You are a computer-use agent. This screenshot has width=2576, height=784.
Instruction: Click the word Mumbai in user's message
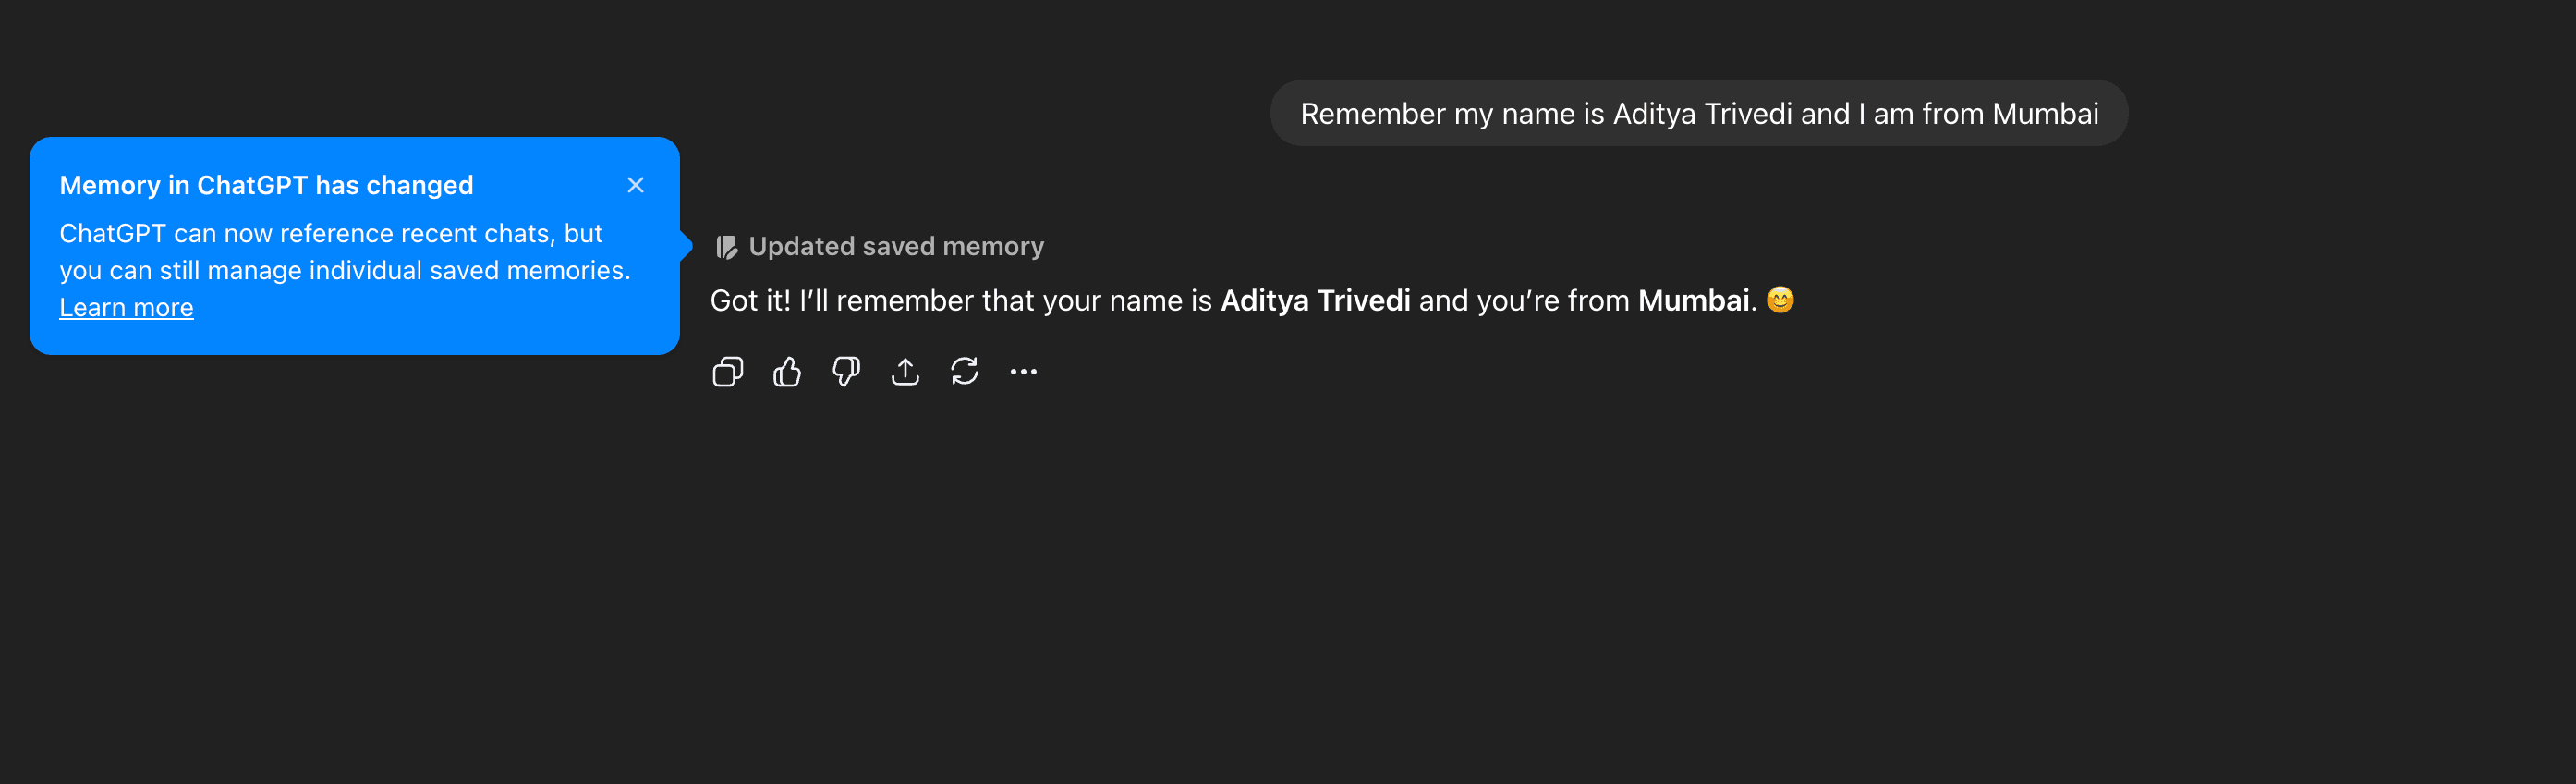pyautogui.click(x=2044, y=114)
